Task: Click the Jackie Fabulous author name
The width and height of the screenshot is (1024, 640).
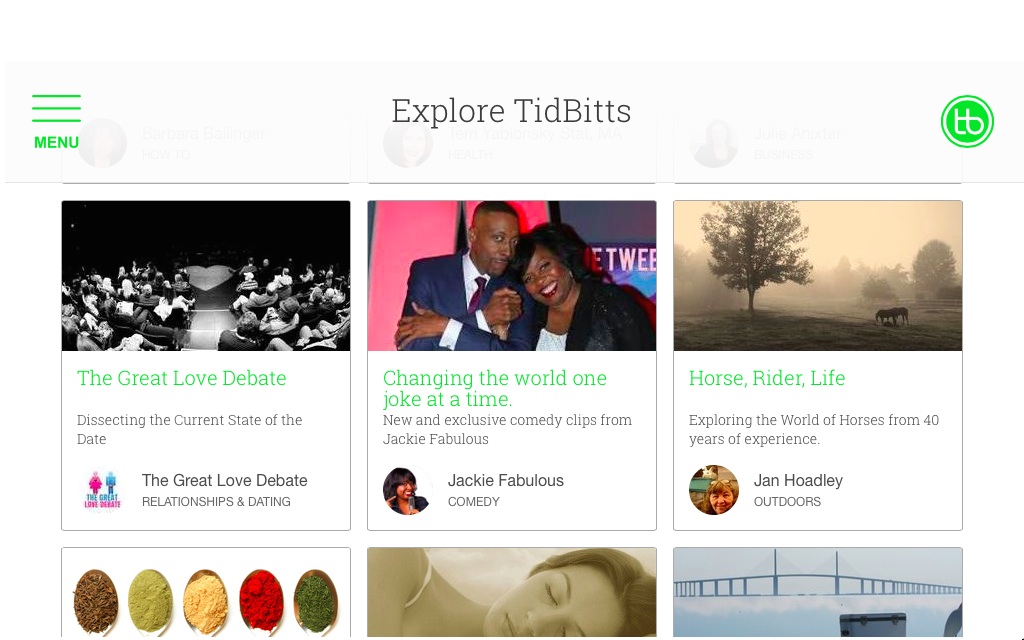Action: click(506, 480)
